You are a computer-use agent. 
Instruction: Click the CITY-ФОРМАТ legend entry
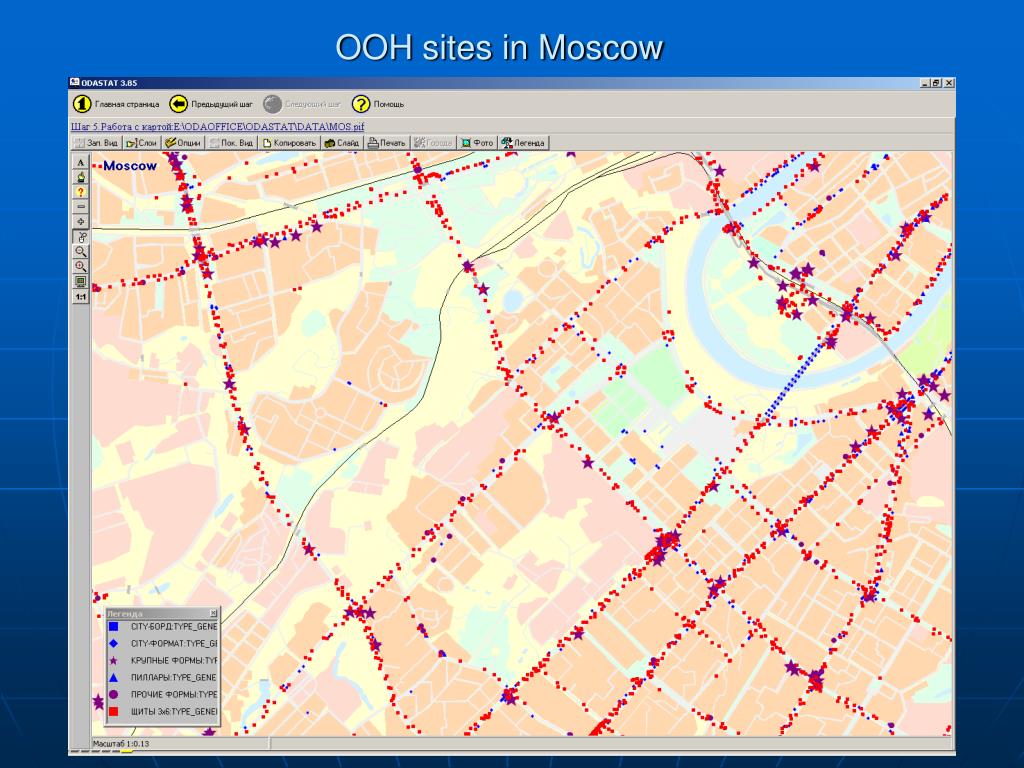174,643
